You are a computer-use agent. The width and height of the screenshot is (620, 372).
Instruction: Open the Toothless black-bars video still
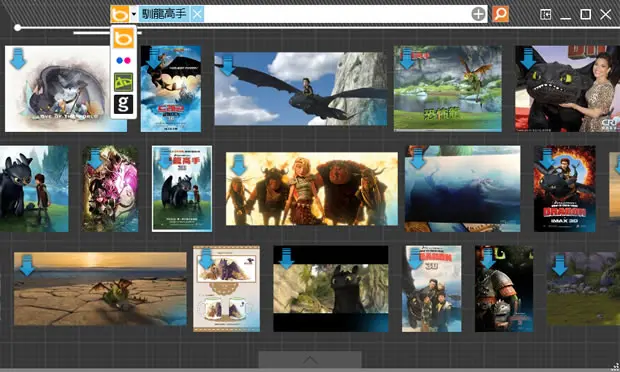point(331,289)
